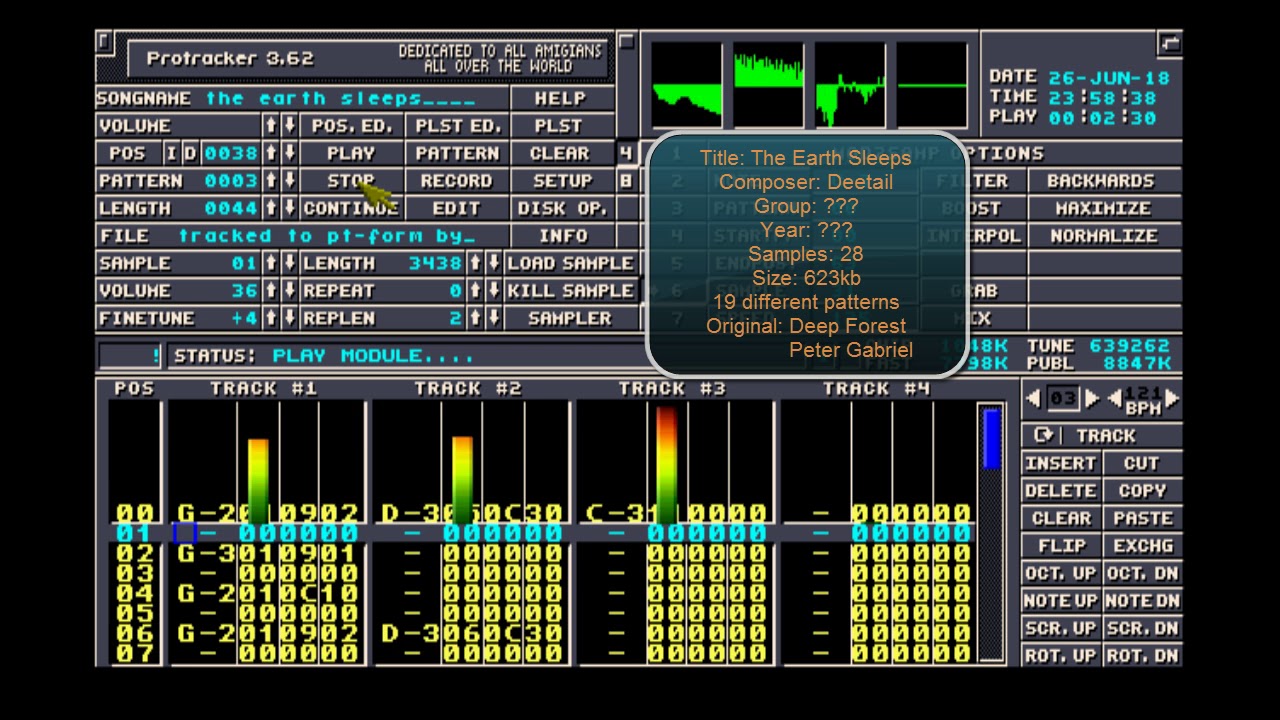Viewport: 1280px width, 720px height.
Task: Decrease REPEAT value with down arrow
Action: tap(494, 291)
